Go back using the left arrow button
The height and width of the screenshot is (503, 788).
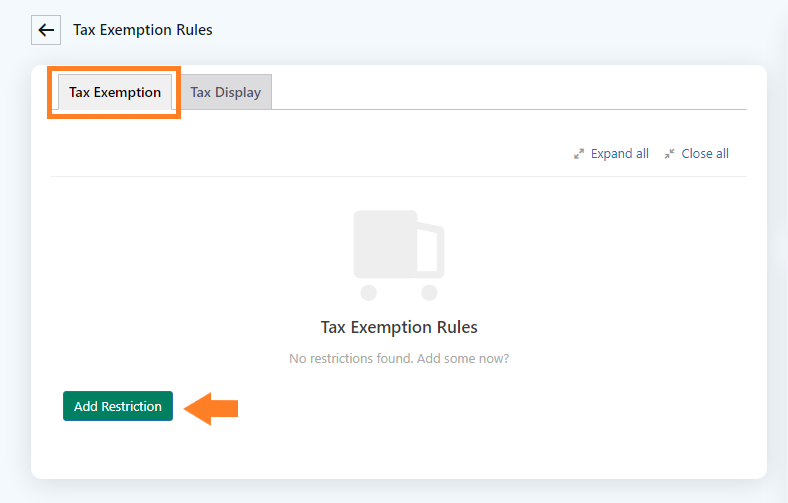(x=46, y=30)
